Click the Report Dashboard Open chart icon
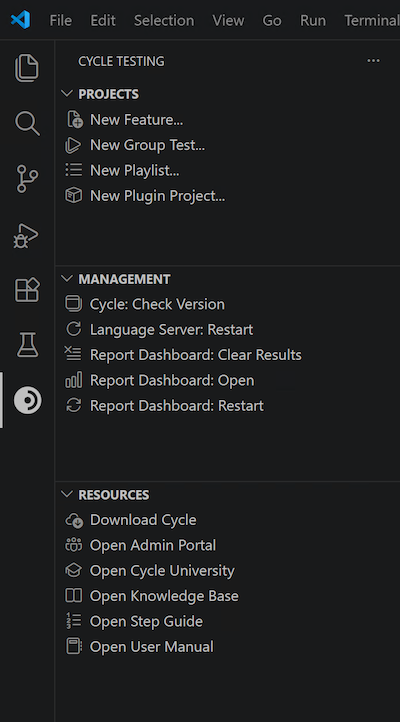The width and height of the screenshot is (400, 722). coord(74,380)
